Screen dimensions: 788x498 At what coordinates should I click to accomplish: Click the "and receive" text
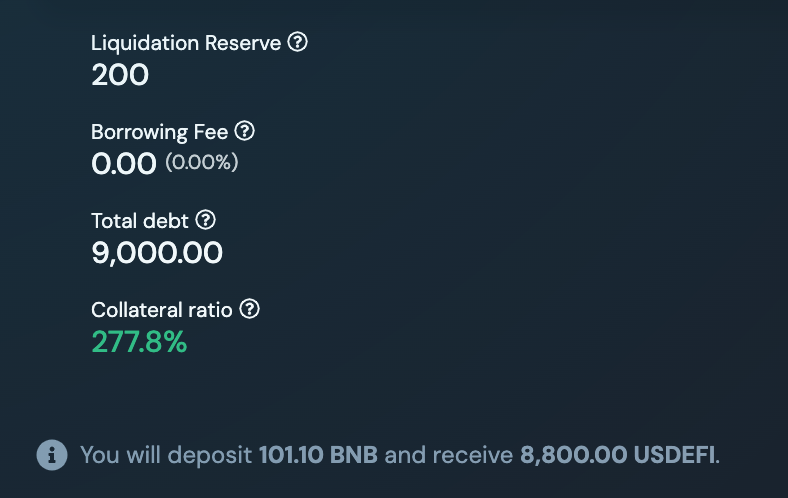(x=449, y=456)
